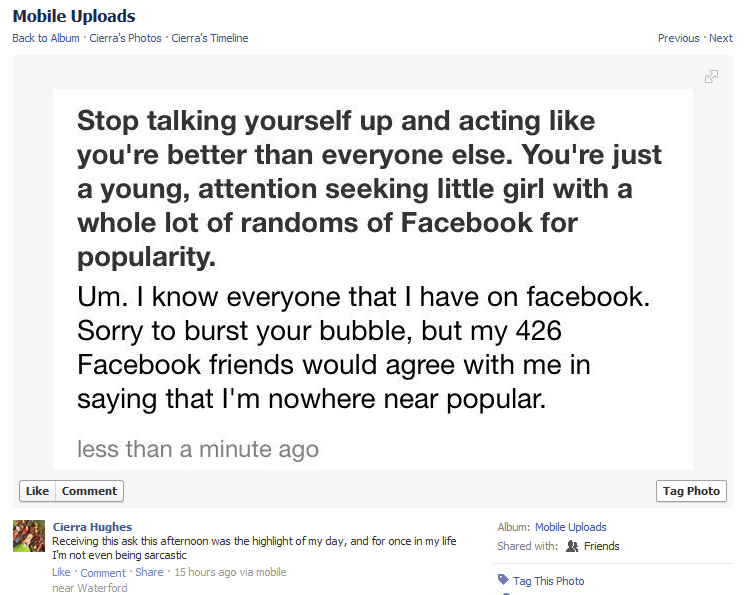Open Cierra's Photos link

click(124, 38)
